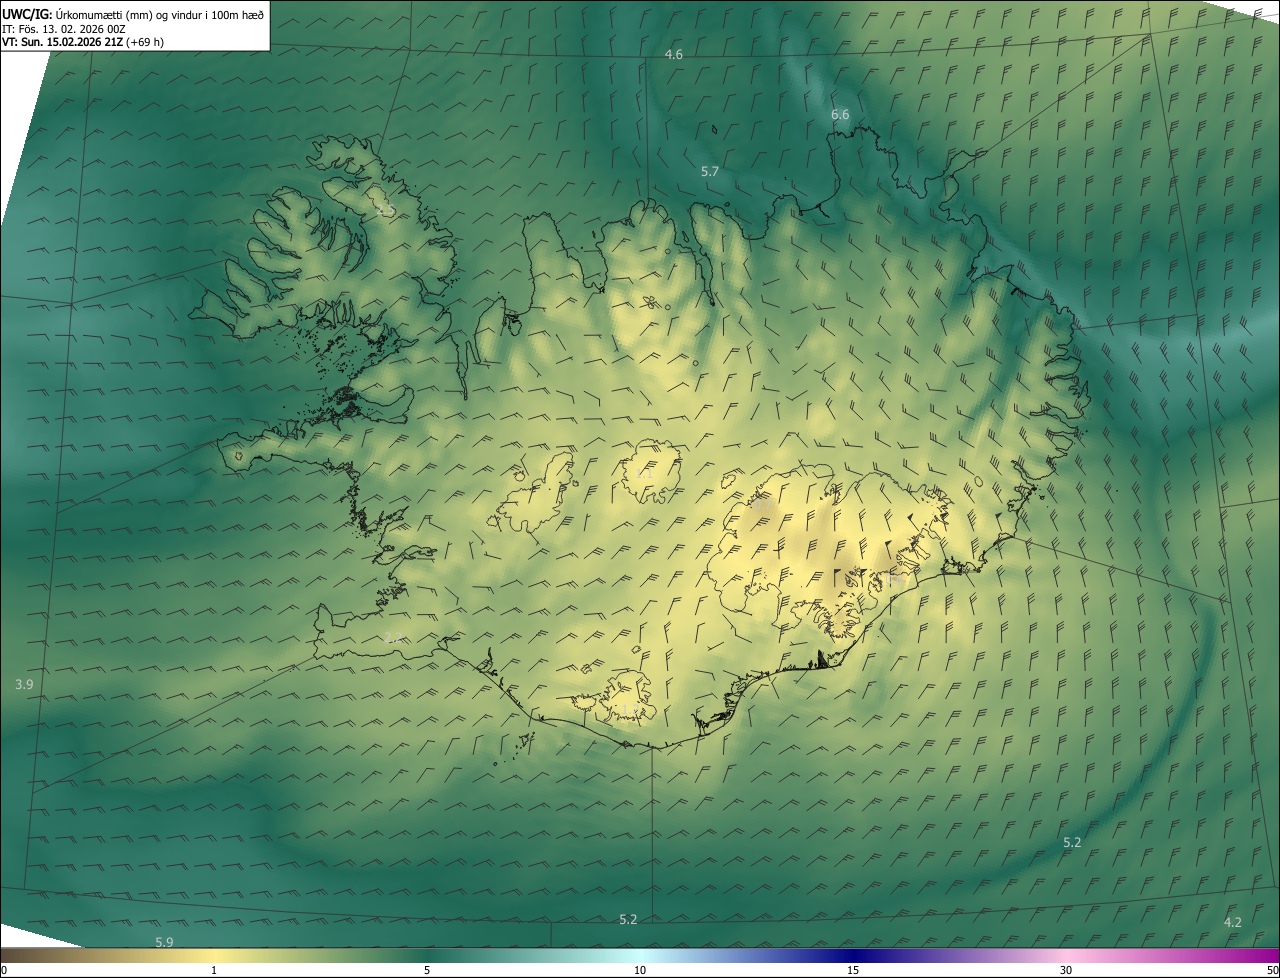Click the '10' tick on the color scale

point(640,970)
